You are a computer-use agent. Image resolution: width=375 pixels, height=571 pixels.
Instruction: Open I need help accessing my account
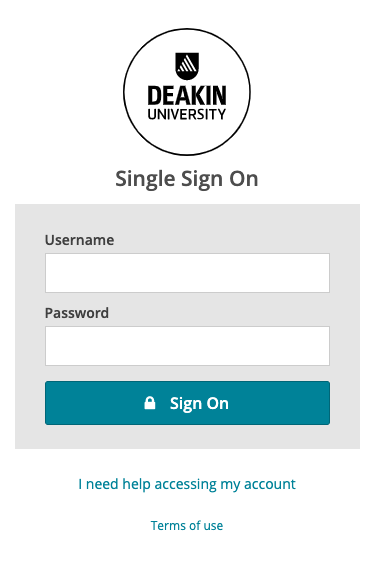click(x=187, y=484)
